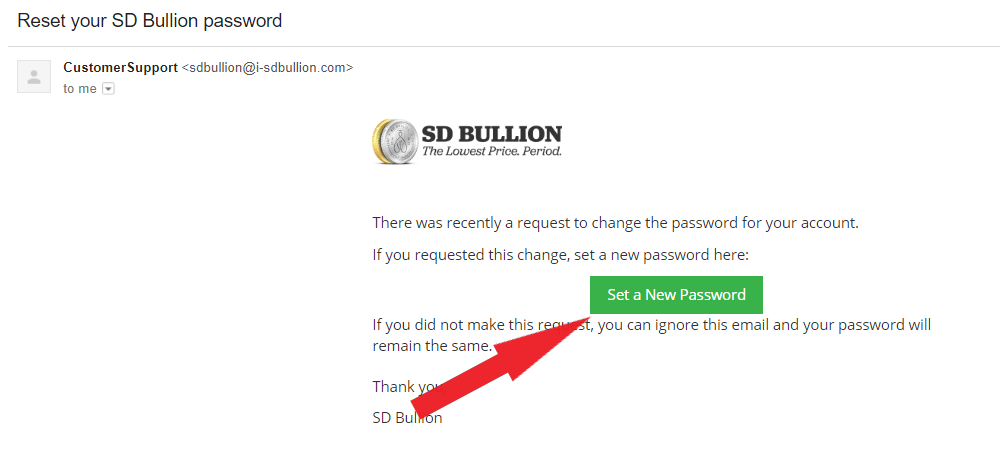Click 'The Lowest Price. Period.' tagline

tap(492, 152)
